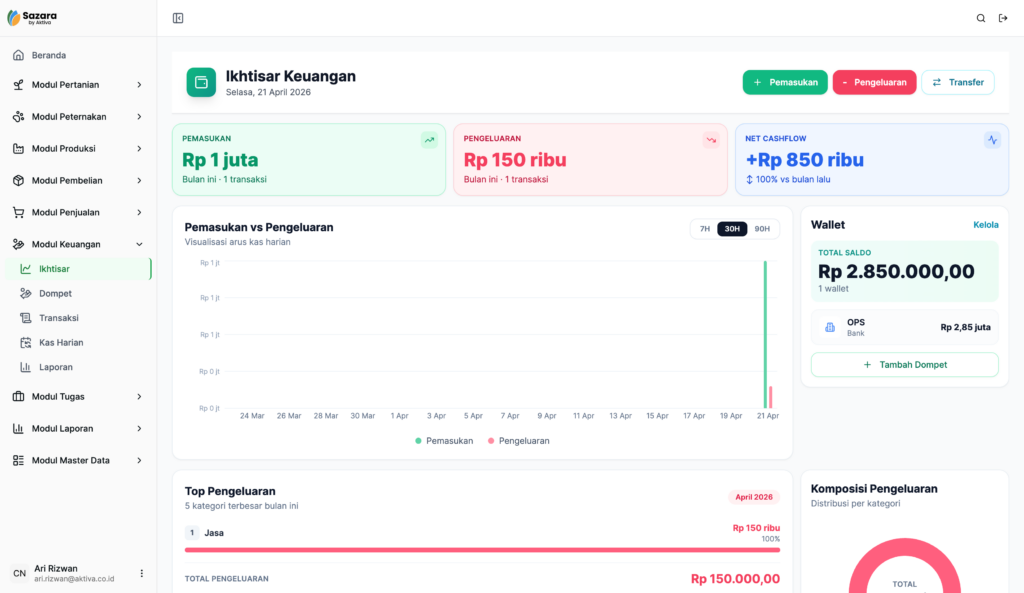
Task: Click the CN user avatar
Action: 20,573
